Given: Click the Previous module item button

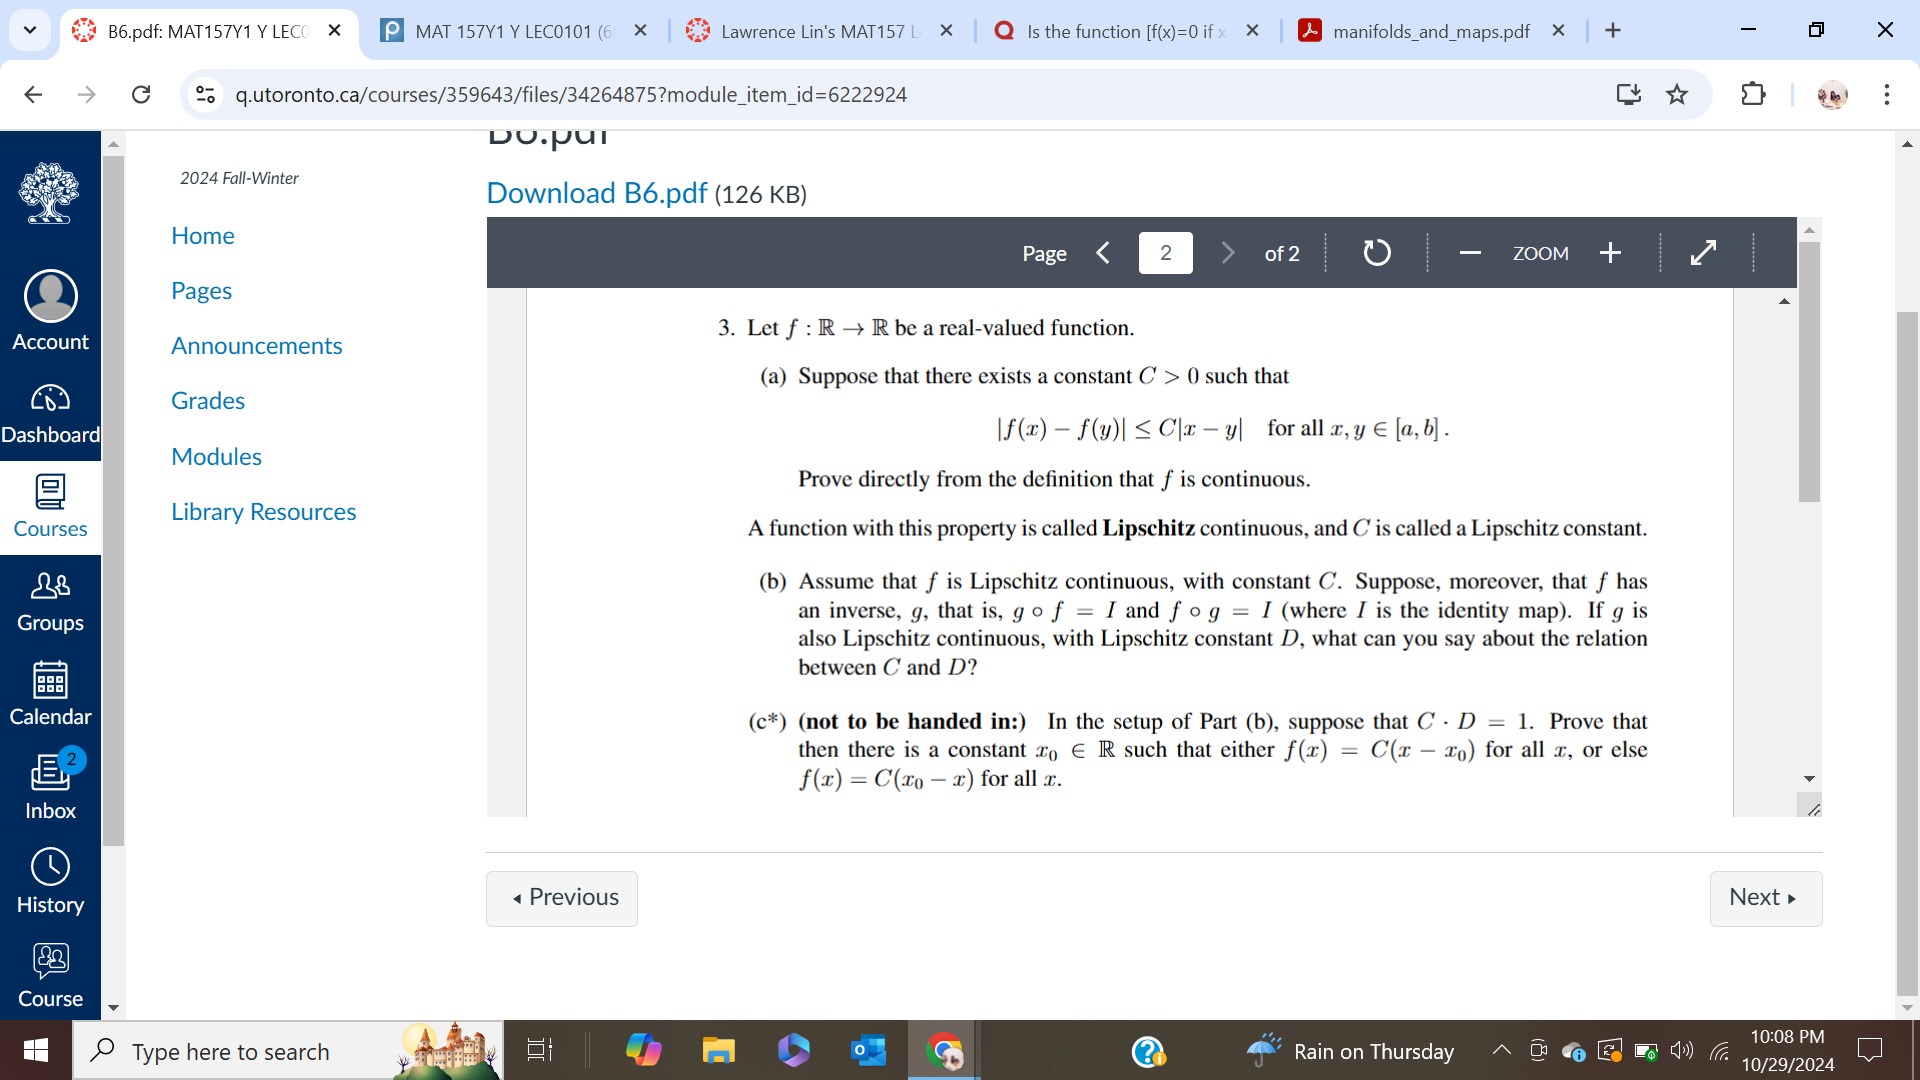Looking at the screenshot, I should click(x=562, y=898).
